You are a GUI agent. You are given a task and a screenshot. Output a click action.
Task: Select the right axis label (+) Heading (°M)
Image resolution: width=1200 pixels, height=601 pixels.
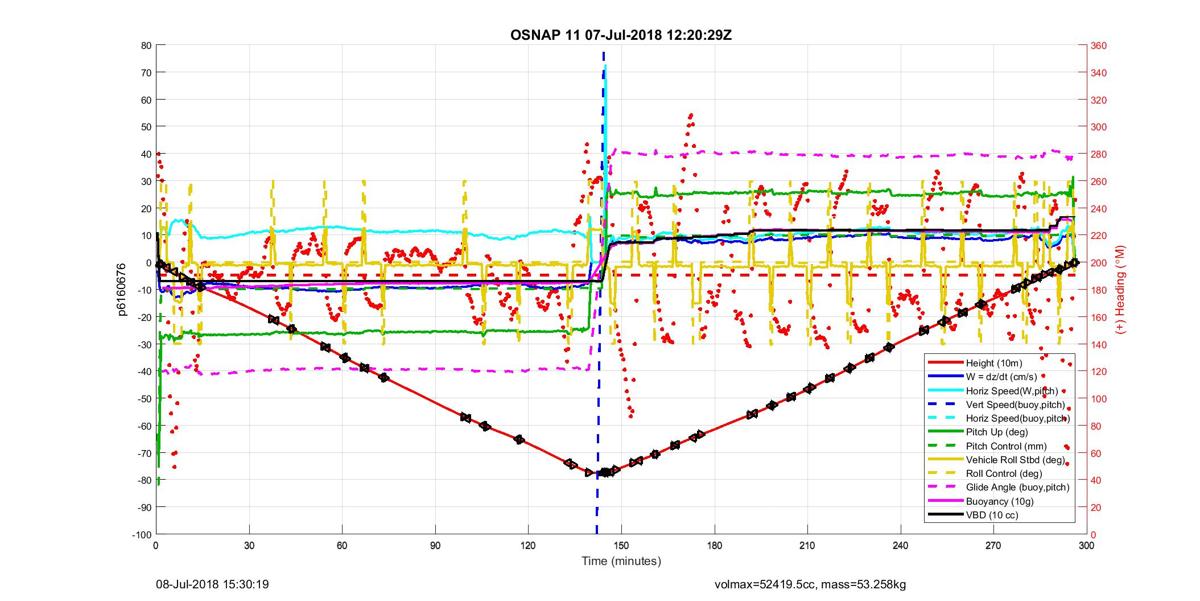pyautogui.click(x=1120, y=290)
